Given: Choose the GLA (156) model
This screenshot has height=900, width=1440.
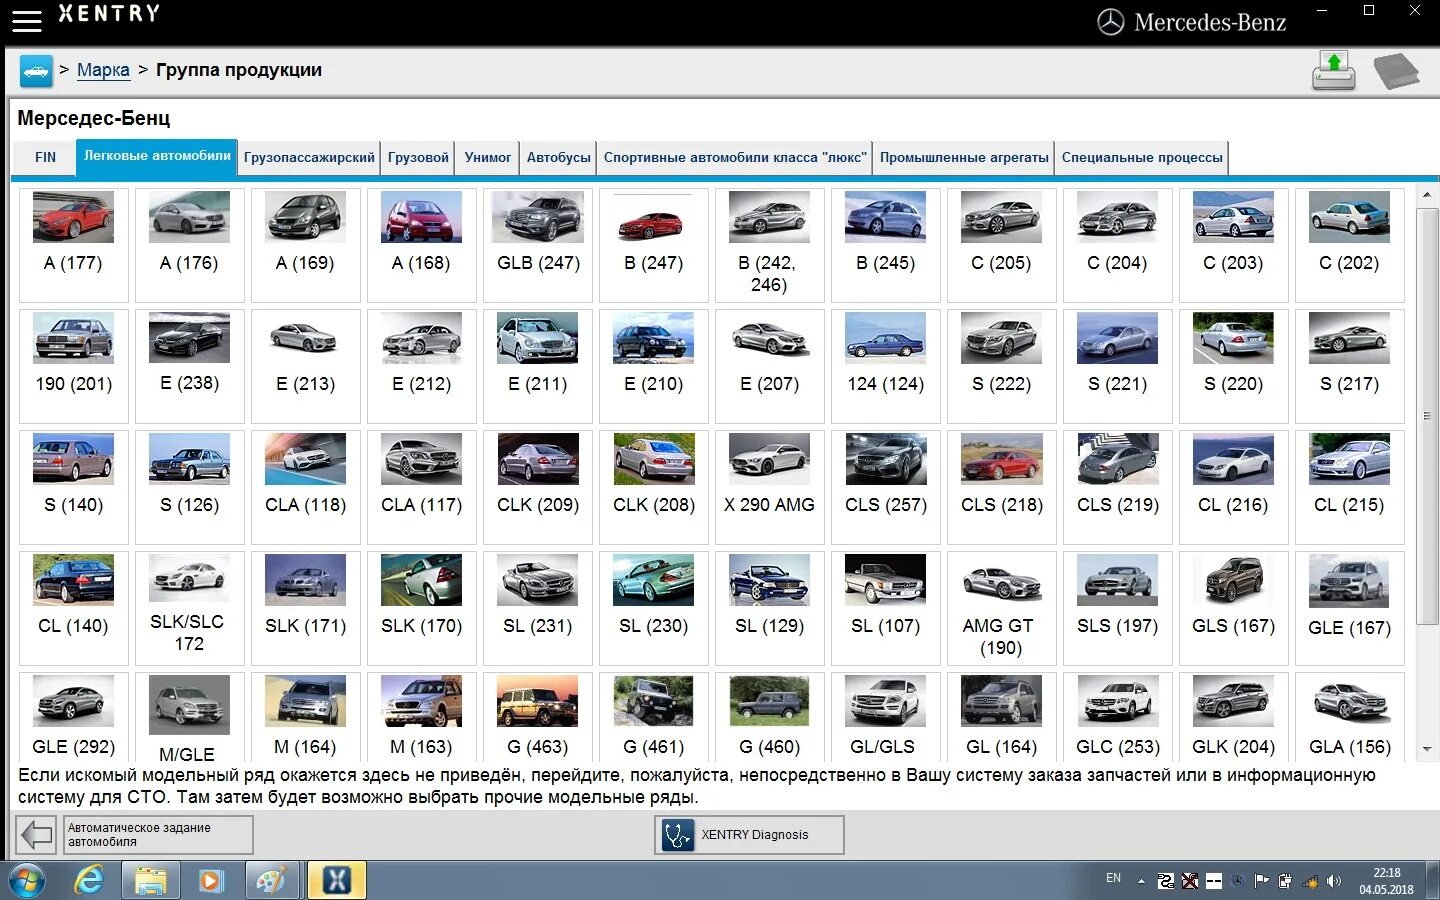Looking at the screenshot, I should tap(1349, 717).
